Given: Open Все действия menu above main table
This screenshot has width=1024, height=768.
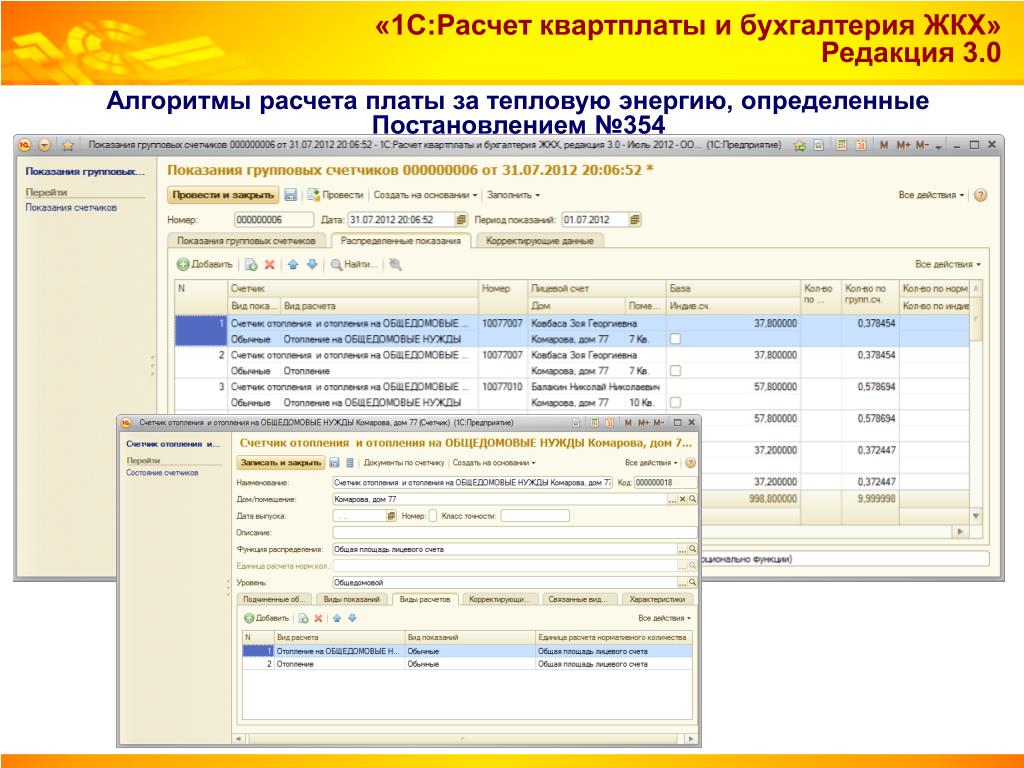Looking at the screenshot, I should pos(948,264).
